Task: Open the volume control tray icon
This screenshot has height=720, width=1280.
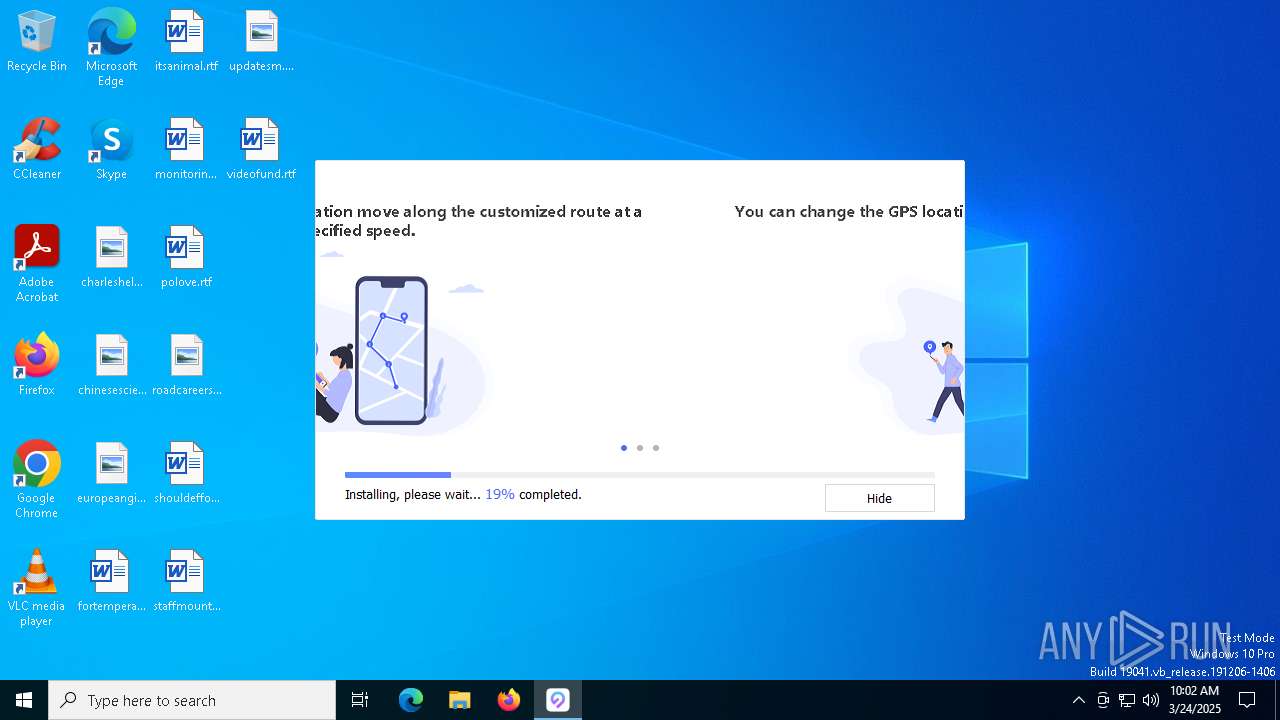Action: coord(1151,700)
